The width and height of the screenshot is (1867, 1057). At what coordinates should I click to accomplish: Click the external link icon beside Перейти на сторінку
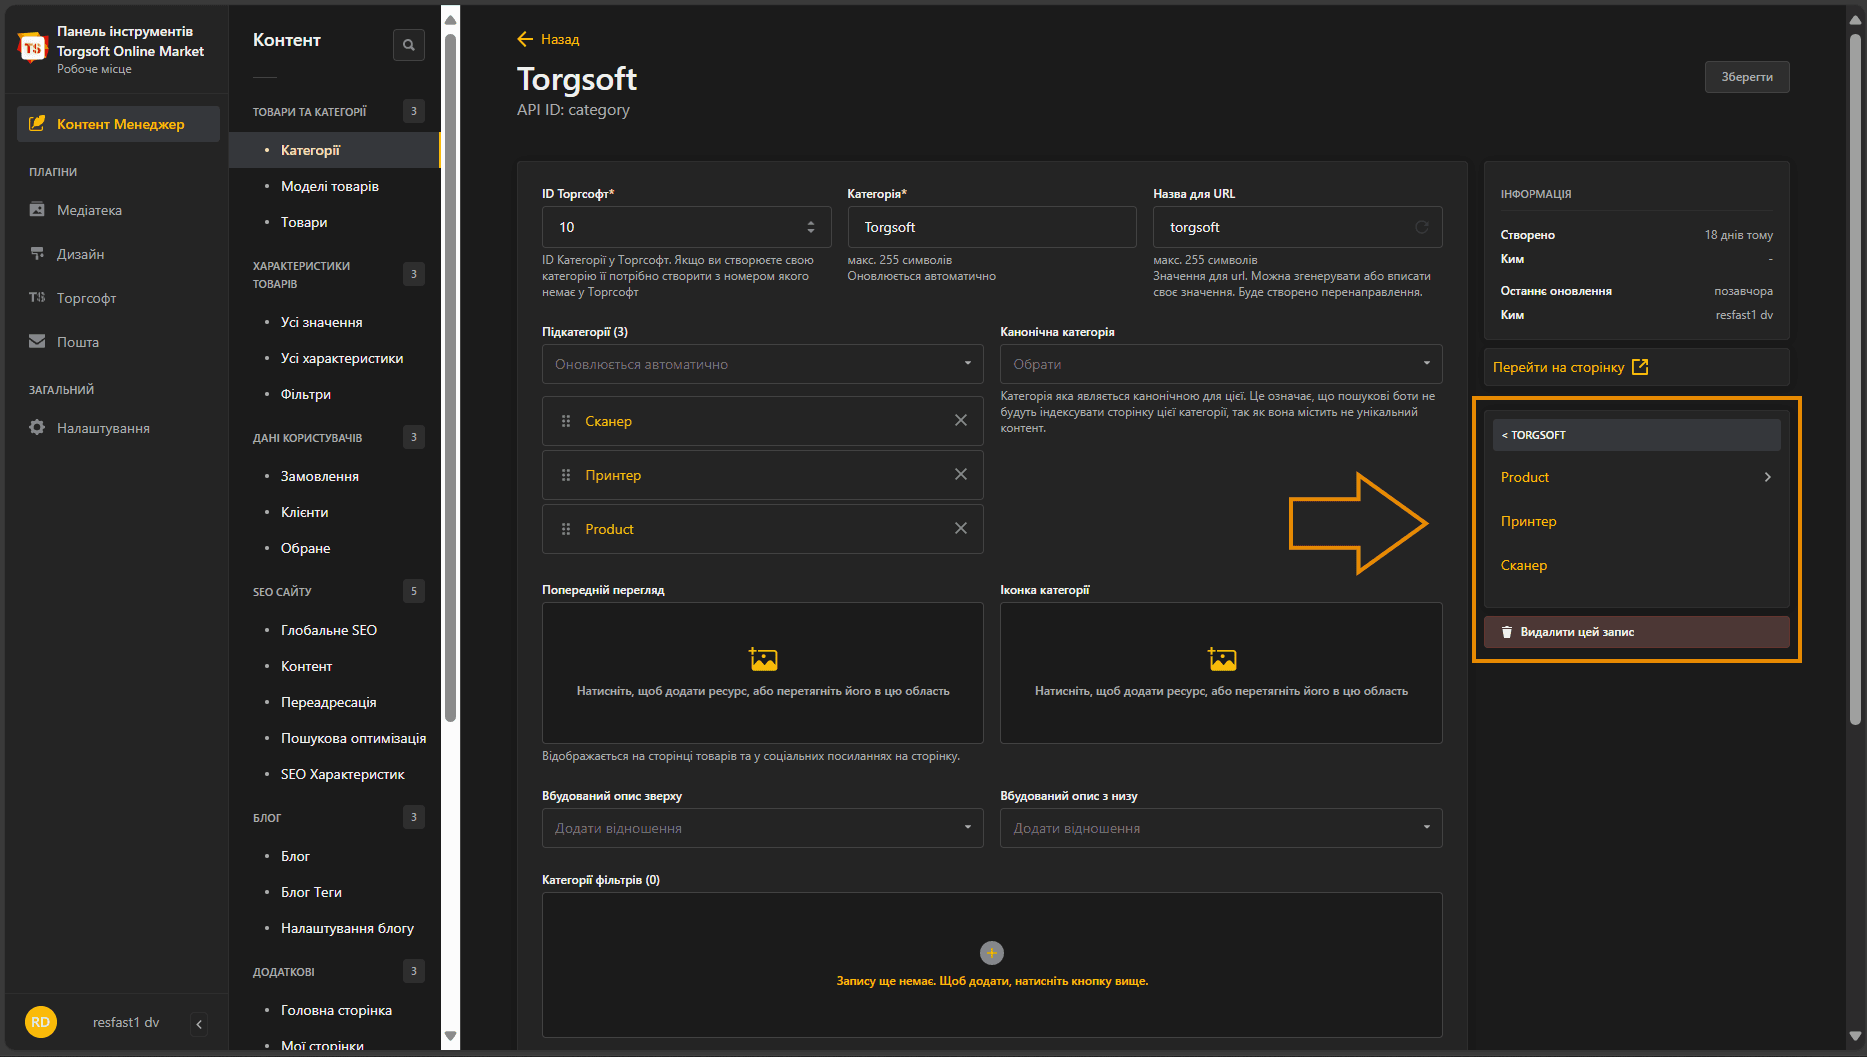pos(1640,367)
